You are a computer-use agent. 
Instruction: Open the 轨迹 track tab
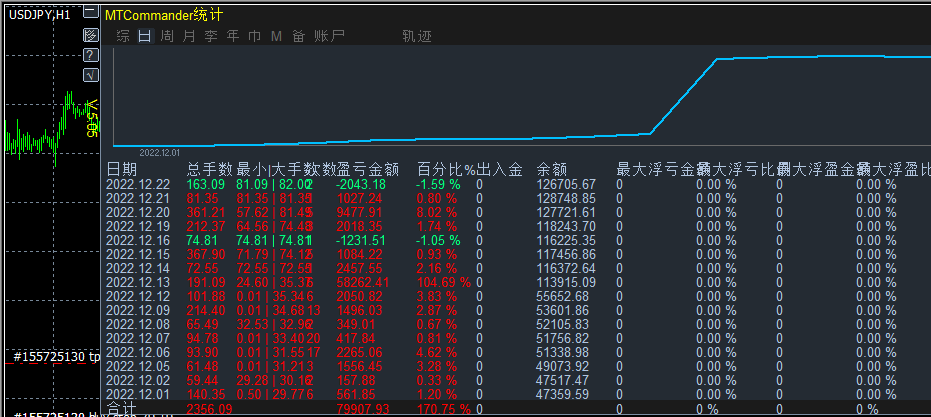click(x=417, y=36)
